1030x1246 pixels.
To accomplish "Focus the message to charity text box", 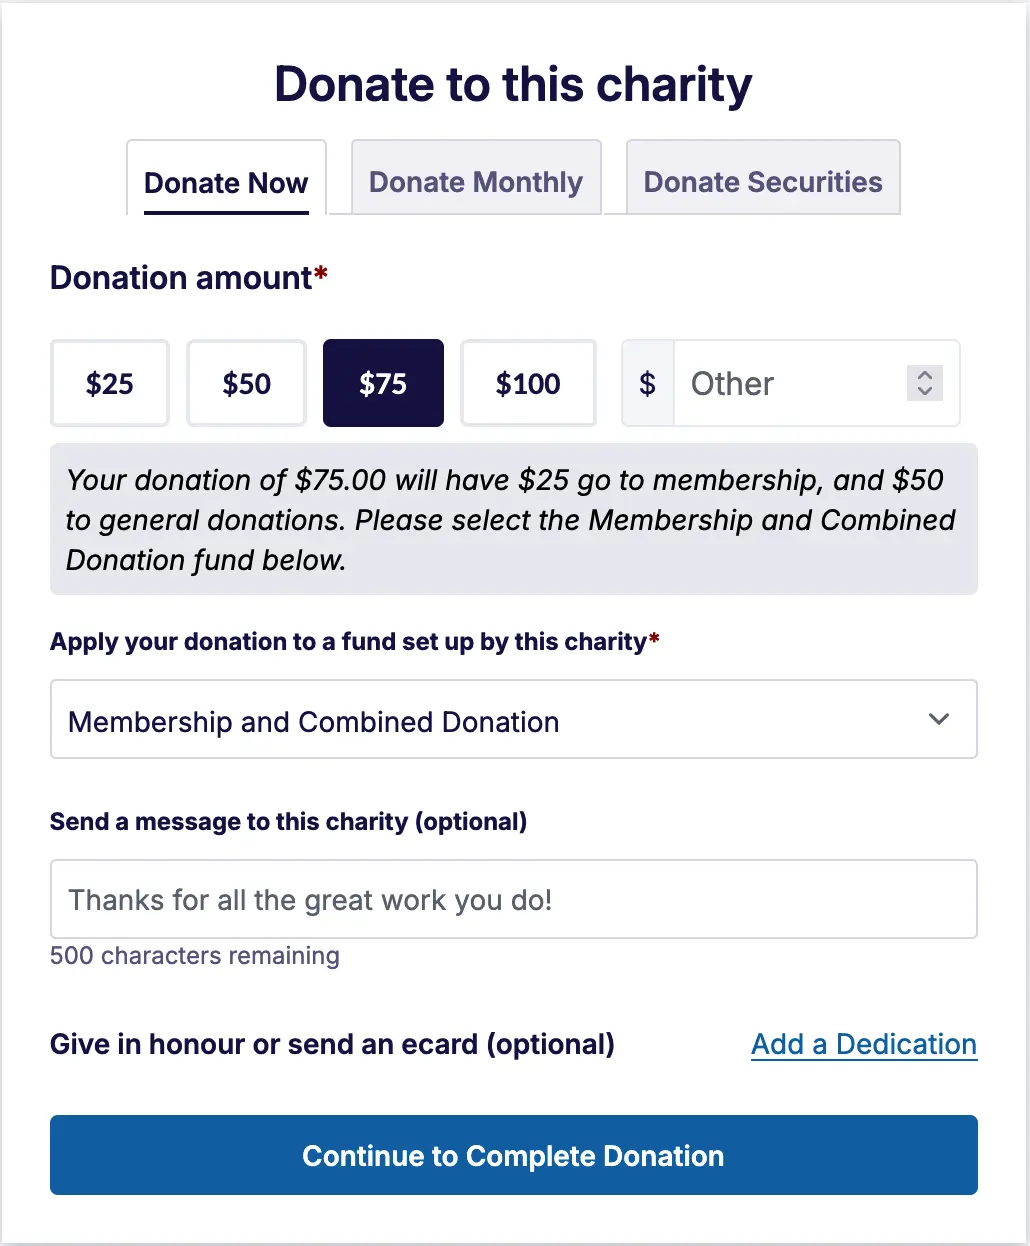I will point(513,899).
